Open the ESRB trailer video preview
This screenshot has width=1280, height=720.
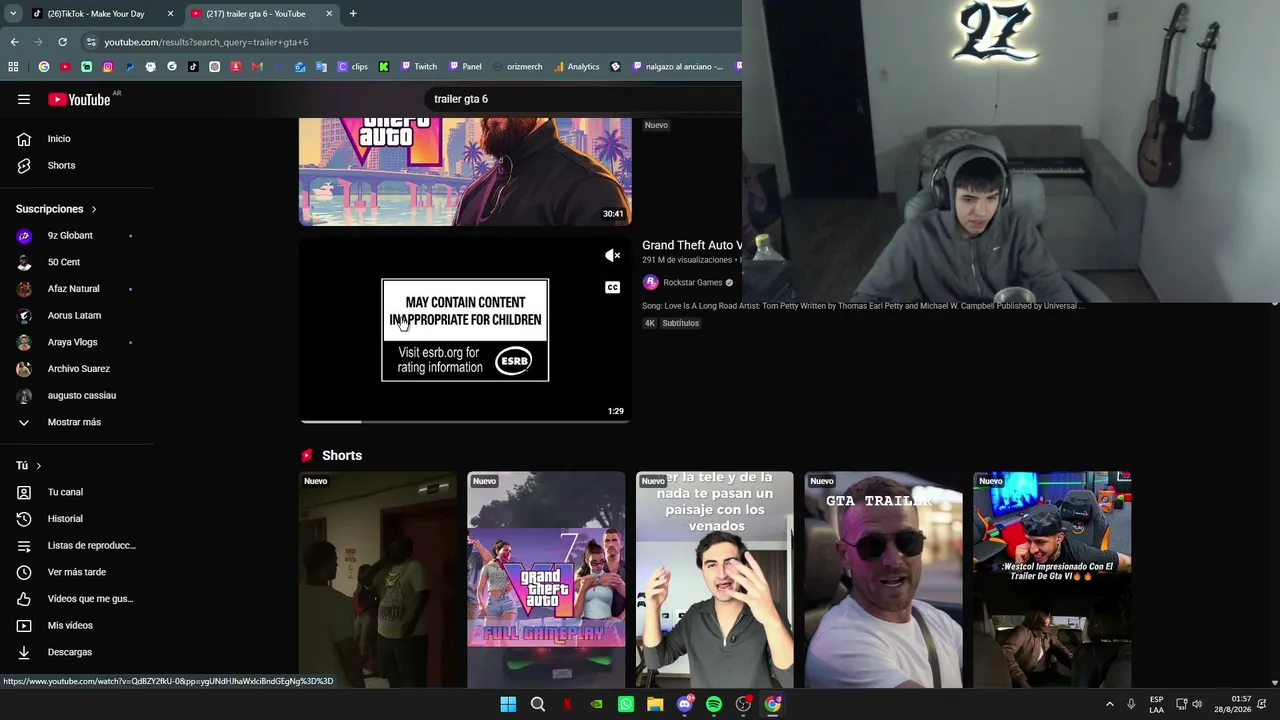point(465,330)
